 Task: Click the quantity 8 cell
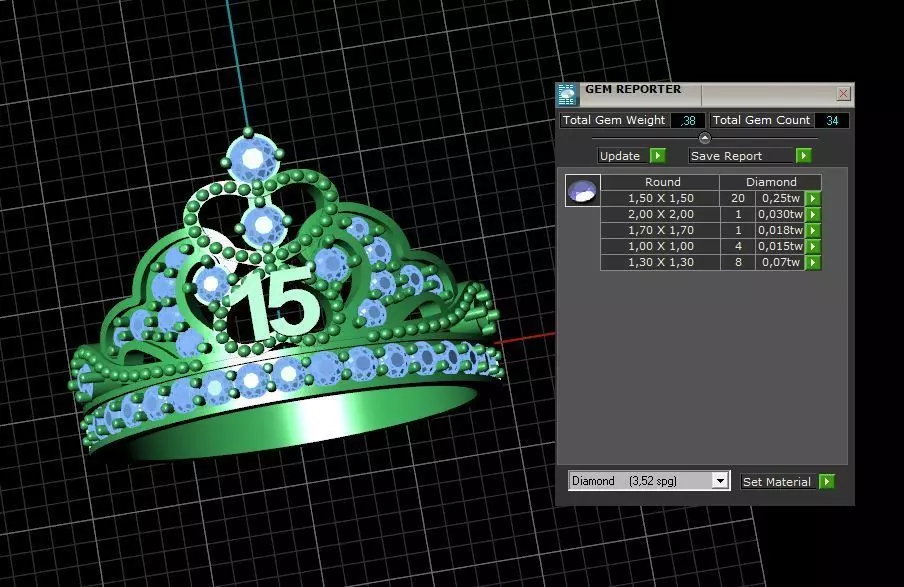(737, 262)
